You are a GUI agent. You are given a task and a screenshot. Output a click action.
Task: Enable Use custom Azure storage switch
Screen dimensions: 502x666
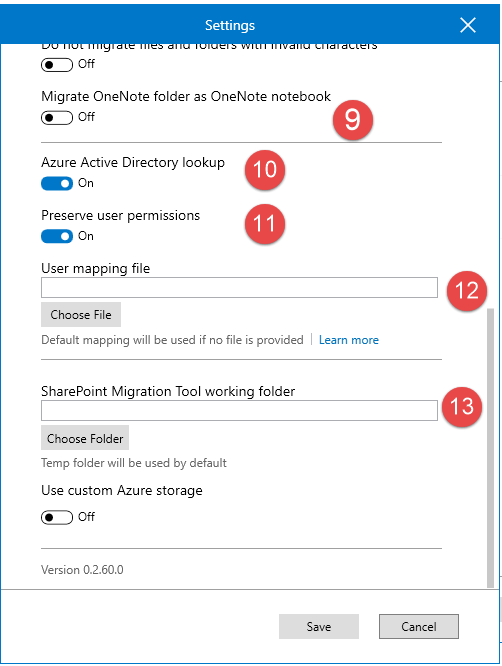(x=57, y=517)
